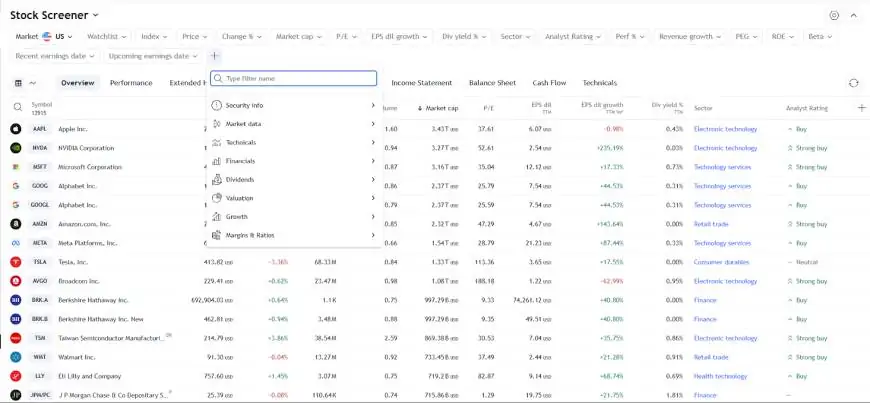Viewport: 870px width, 403px height.
Task: Switch to the Cash Flow tab
Action: pos(549,83)
